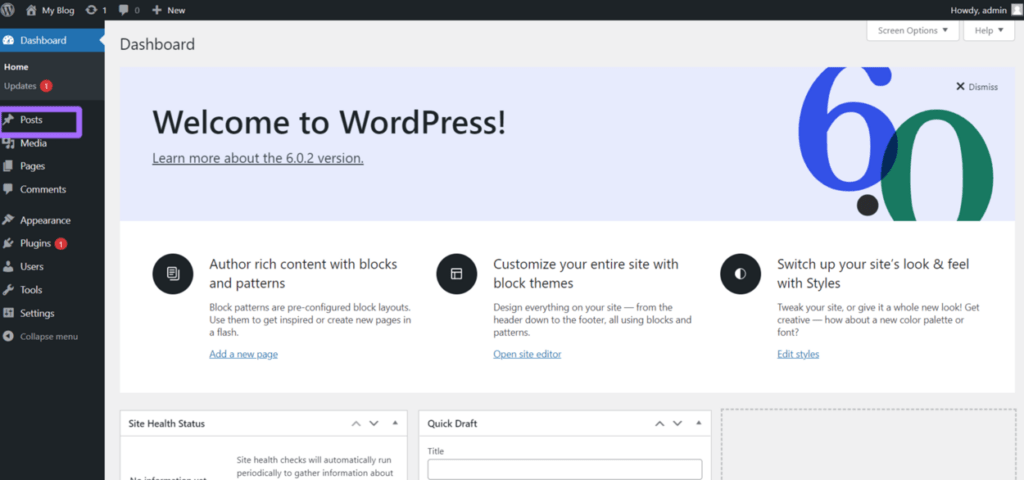Open My Blog site home icon

[31, 10]
